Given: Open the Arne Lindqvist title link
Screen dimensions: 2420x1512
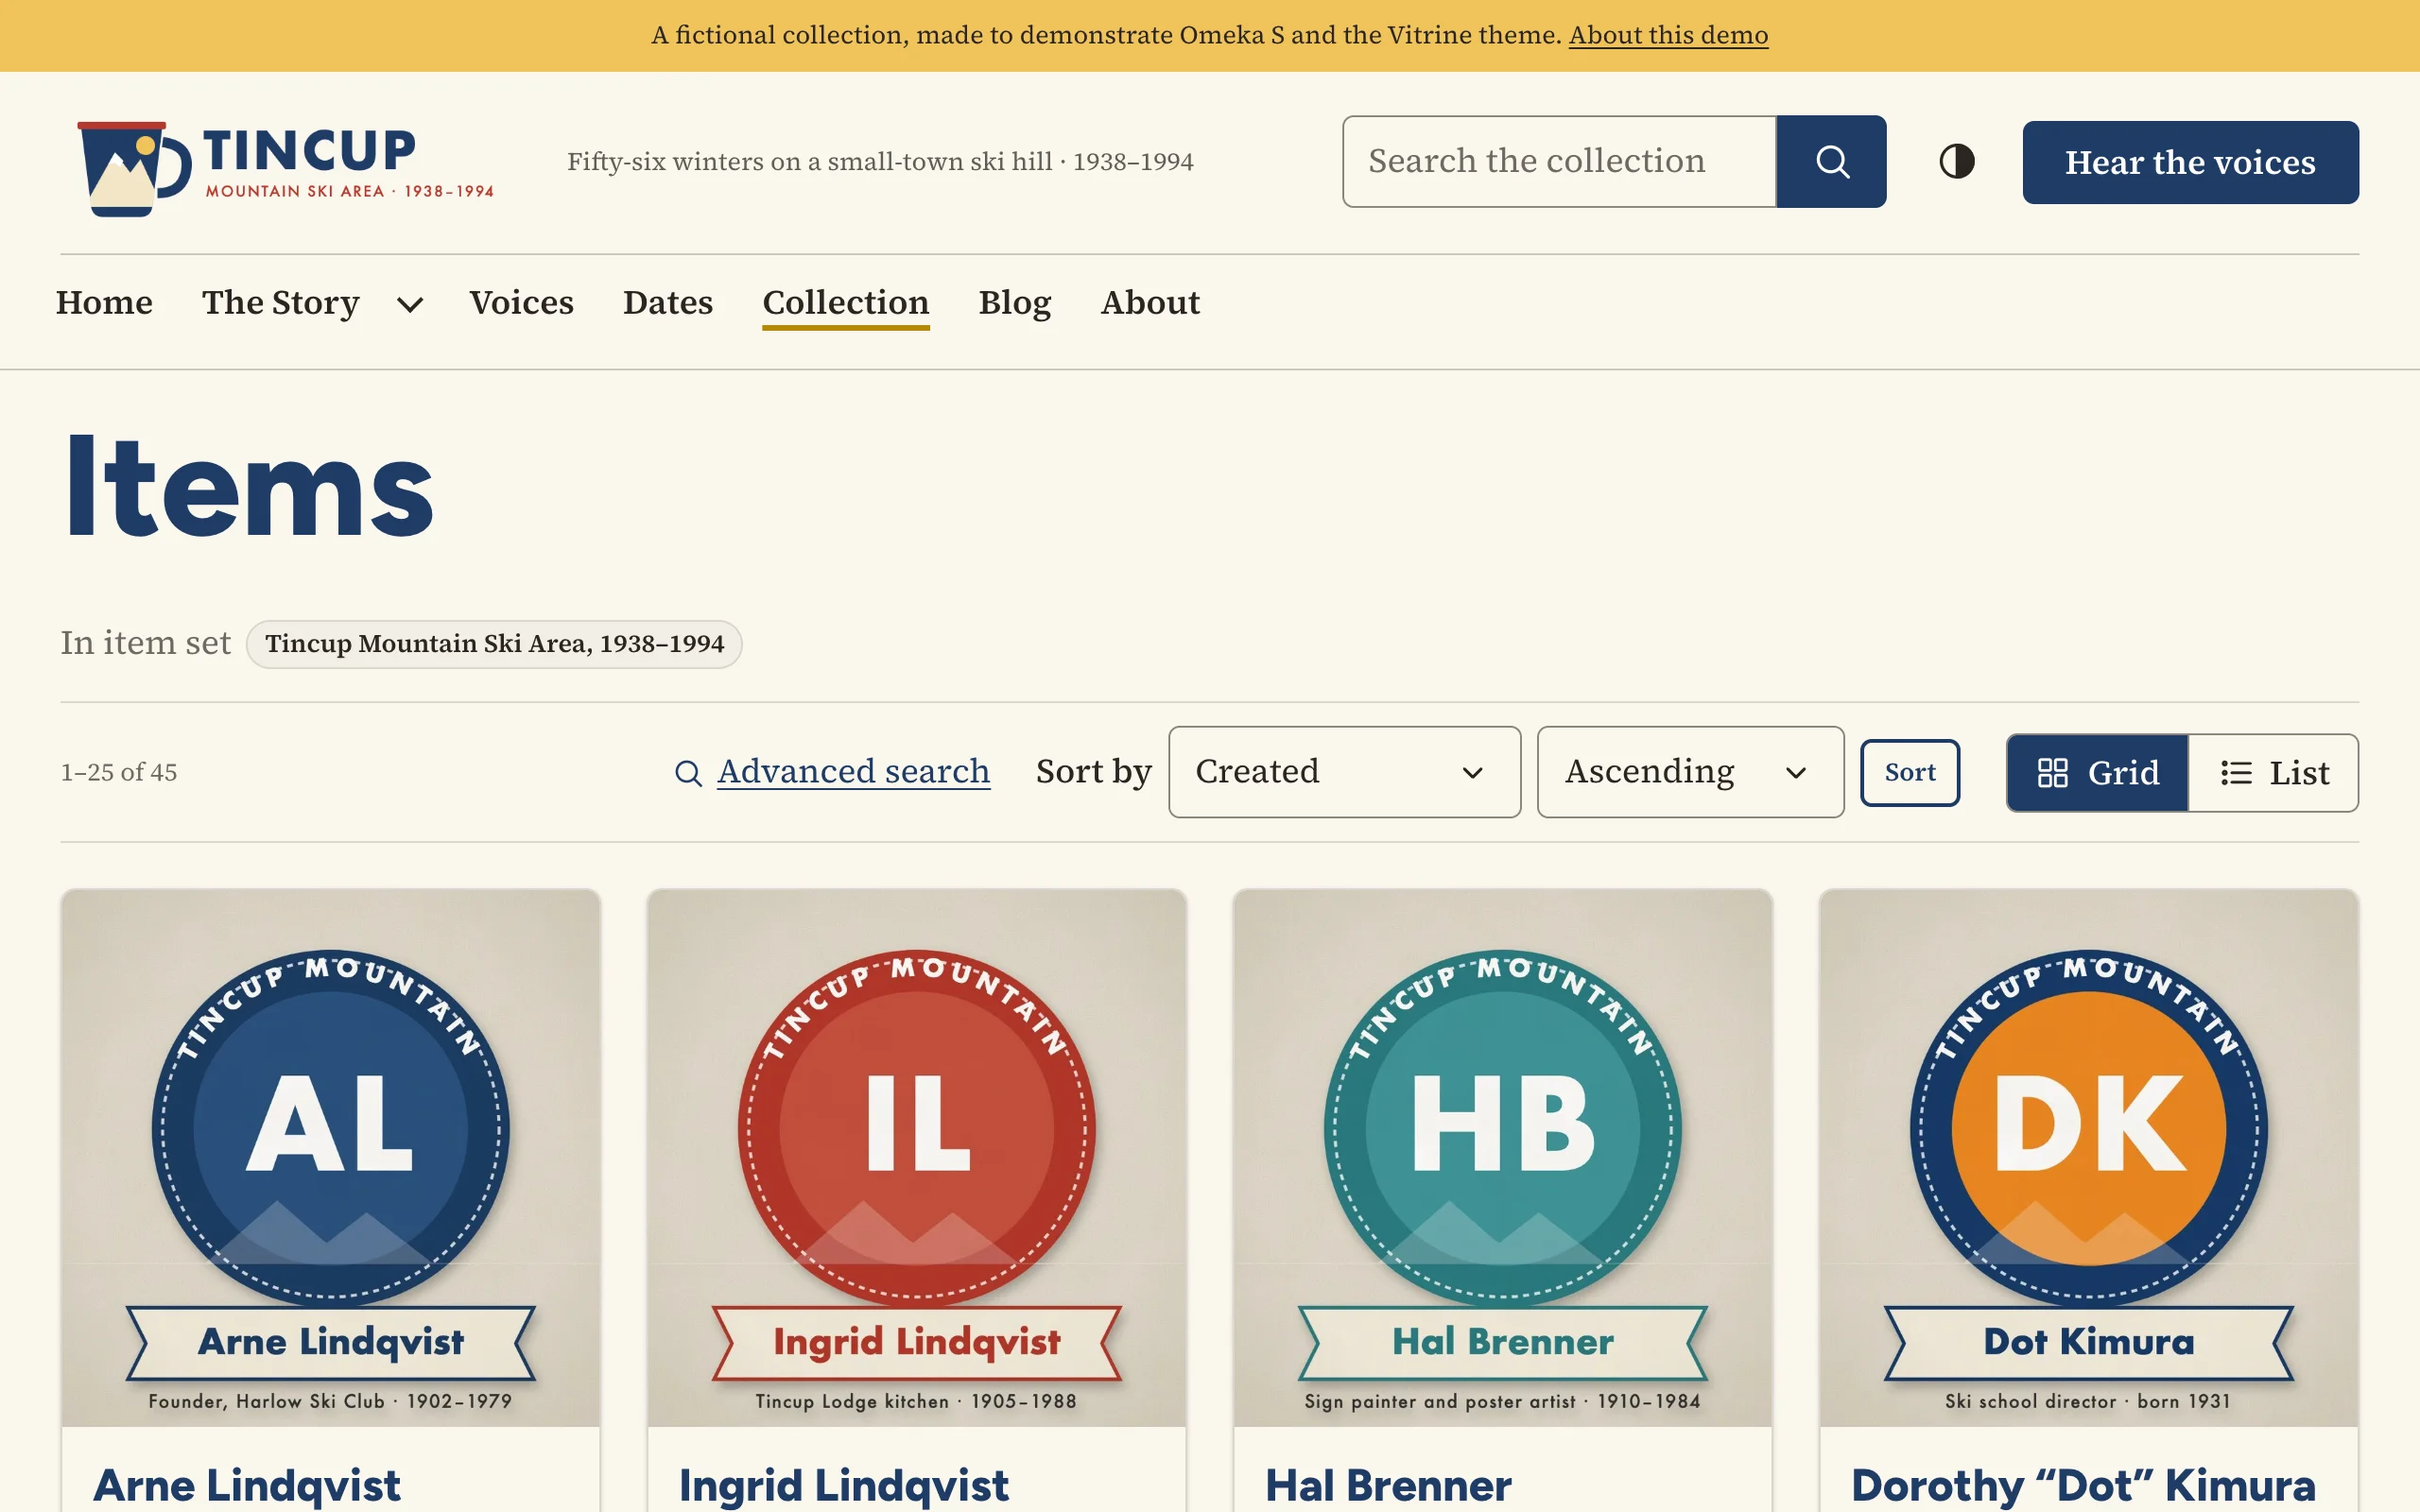Looking at the screenshot, I should [247, 1485].
